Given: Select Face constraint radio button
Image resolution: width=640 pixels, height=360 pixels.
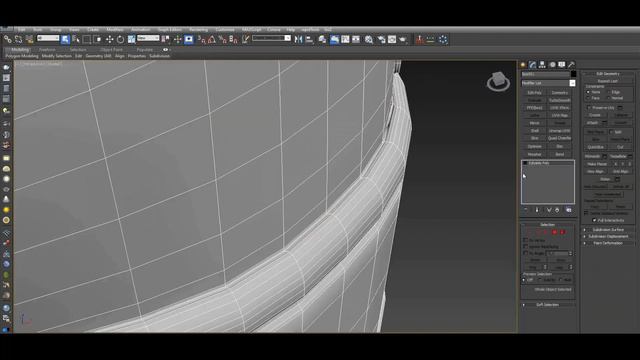Looking at the screenshot, I should click(588, 98).
